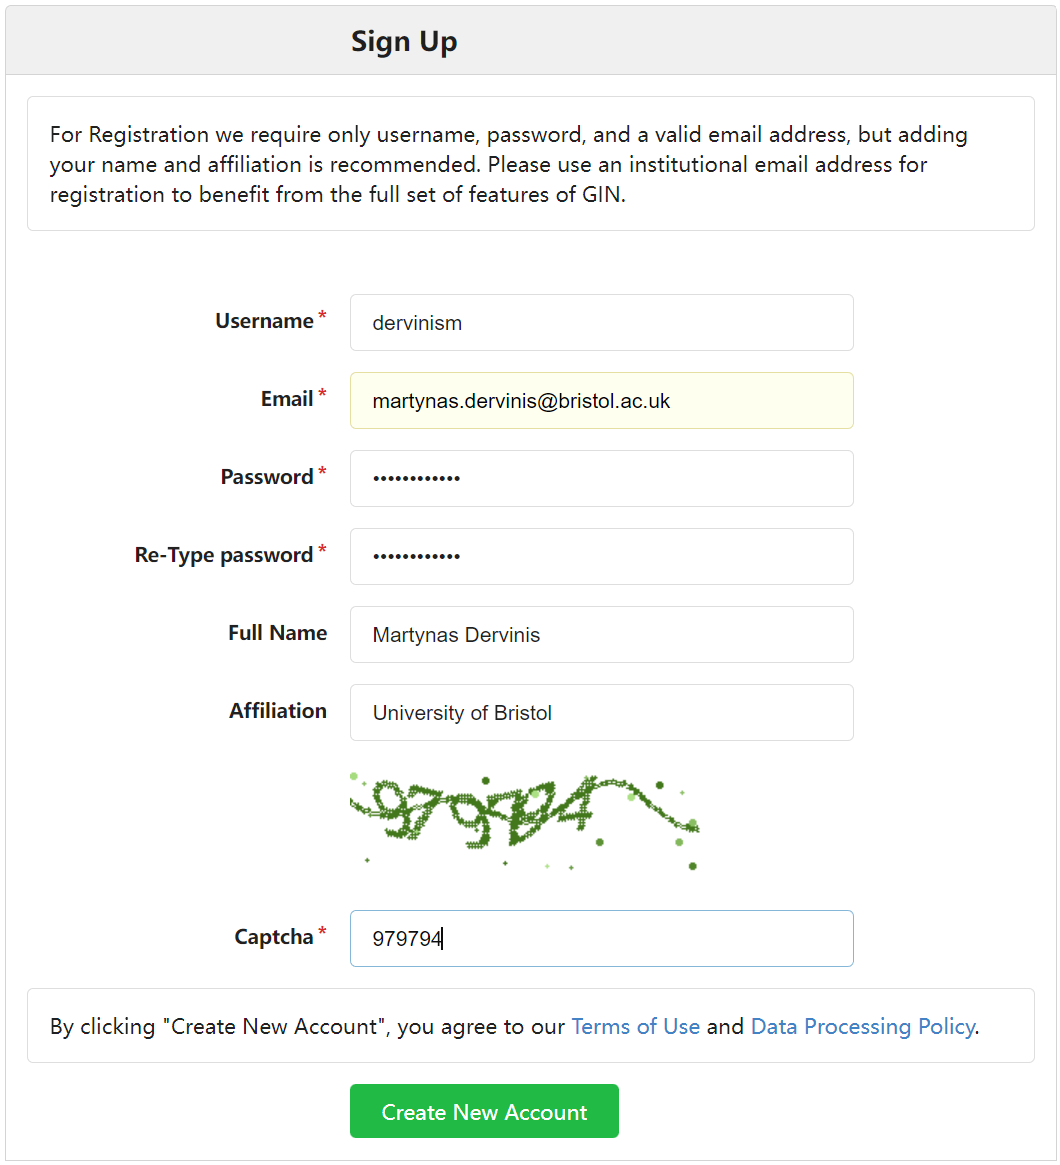Select the Re-Type password input box
This screenshot has width=1060, height=1165.
click(x=601, y=556)
